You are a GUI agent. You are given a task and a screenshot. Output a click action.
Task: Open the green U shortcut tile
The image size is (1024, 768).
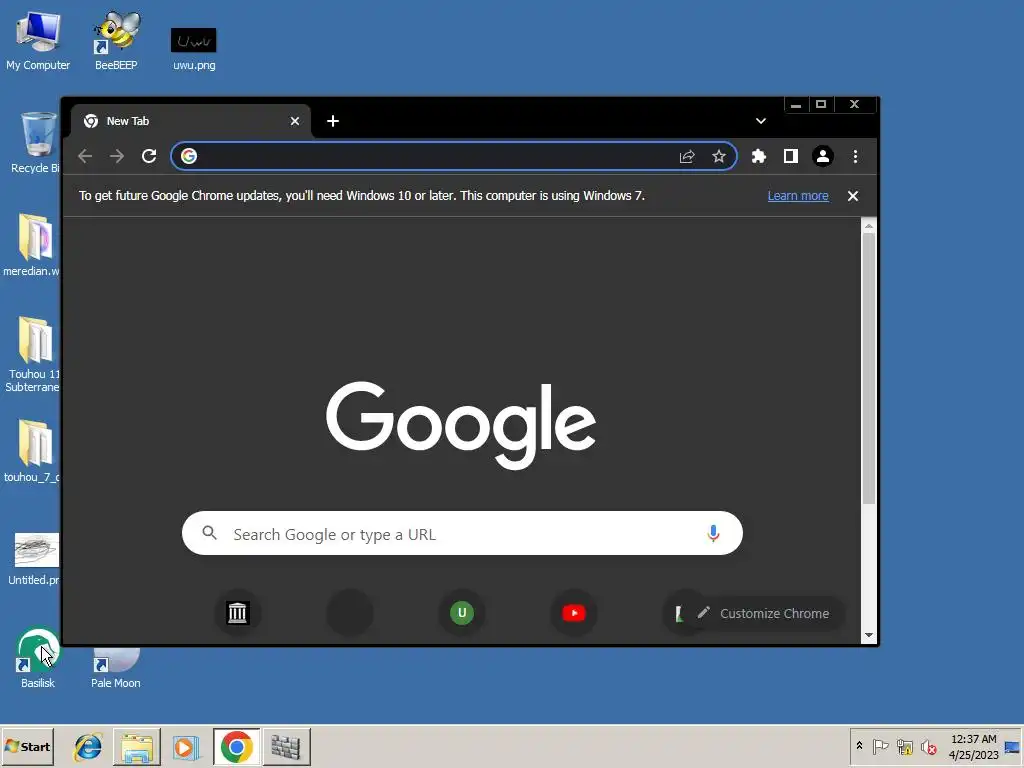[462, 613]
